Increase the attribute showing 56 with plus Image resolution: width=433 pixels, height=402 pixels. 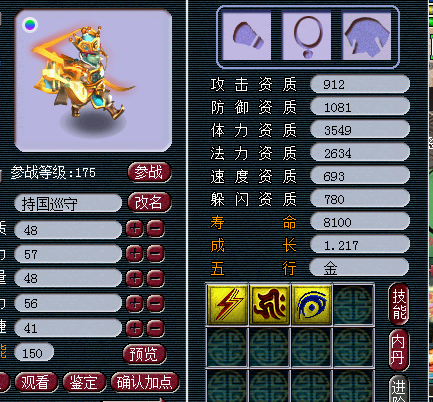click(x=135, y=303)
